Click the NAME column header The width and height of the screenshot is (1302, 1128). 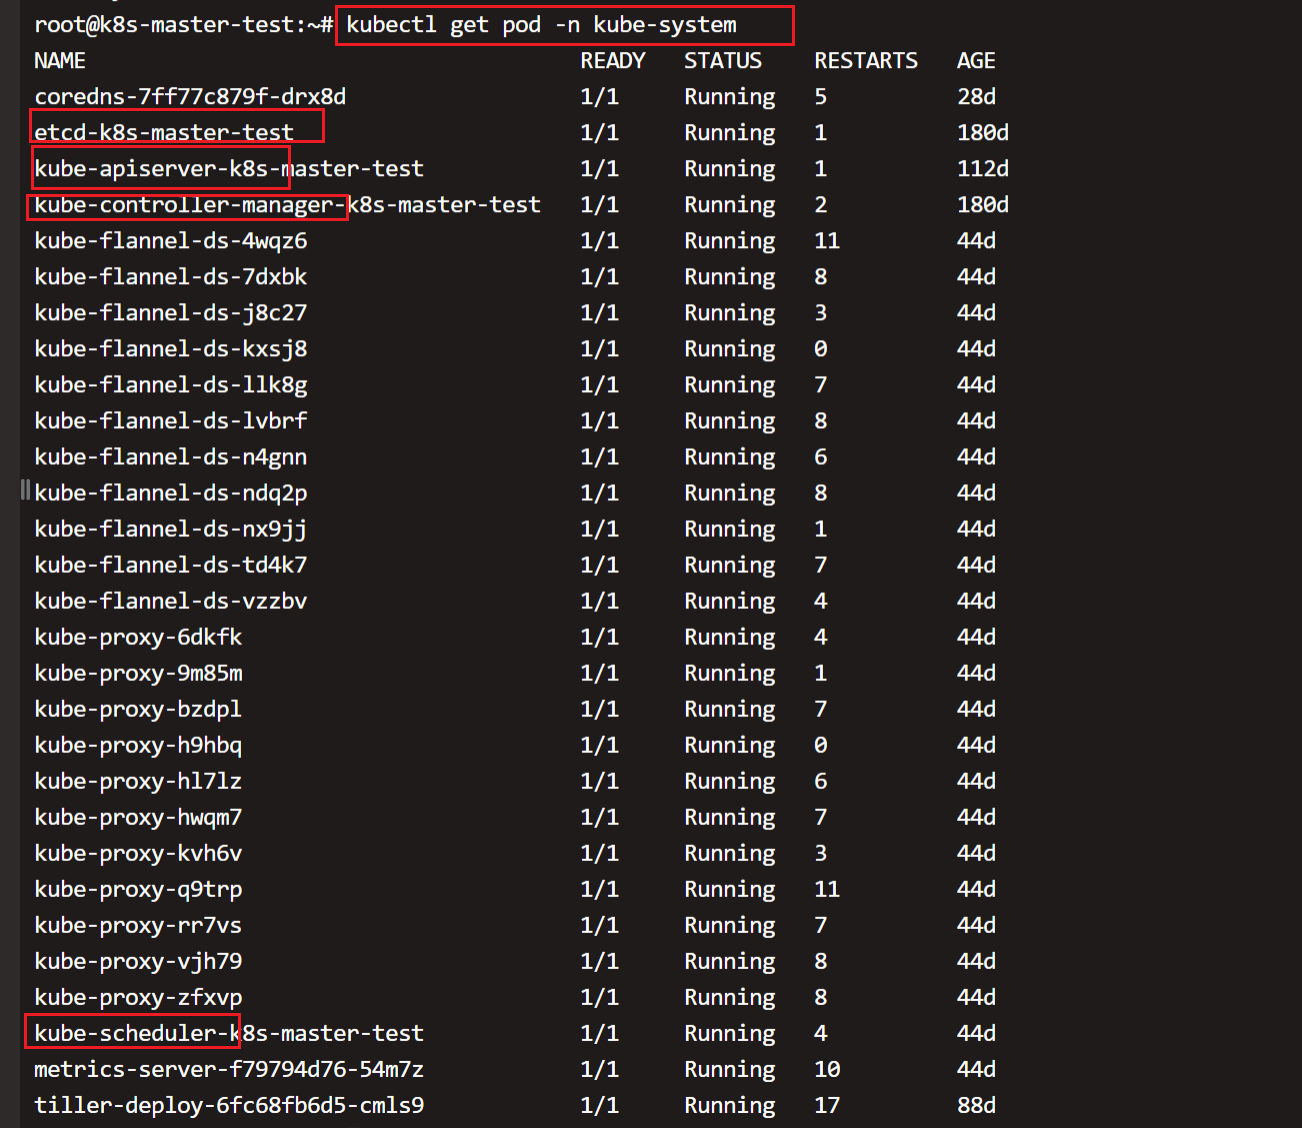(x=60, y=61)
